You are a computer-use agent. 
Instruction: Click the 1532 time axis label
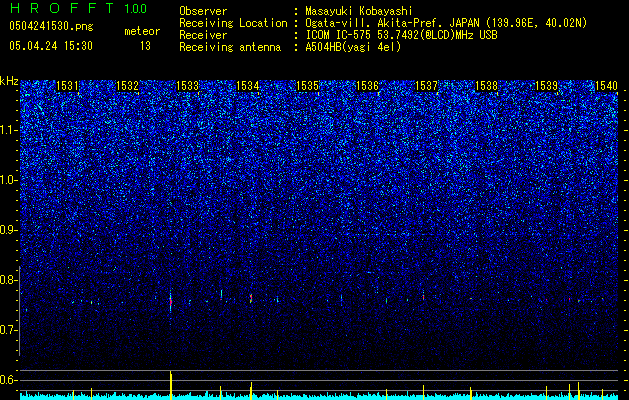[127, 86]
